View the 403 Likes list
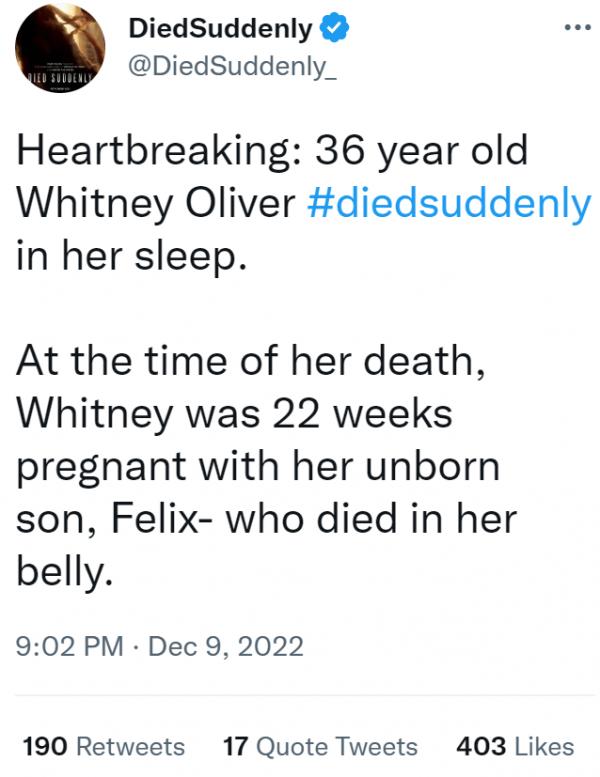Screen dimensions: 600x777 (x=514, y=746)
